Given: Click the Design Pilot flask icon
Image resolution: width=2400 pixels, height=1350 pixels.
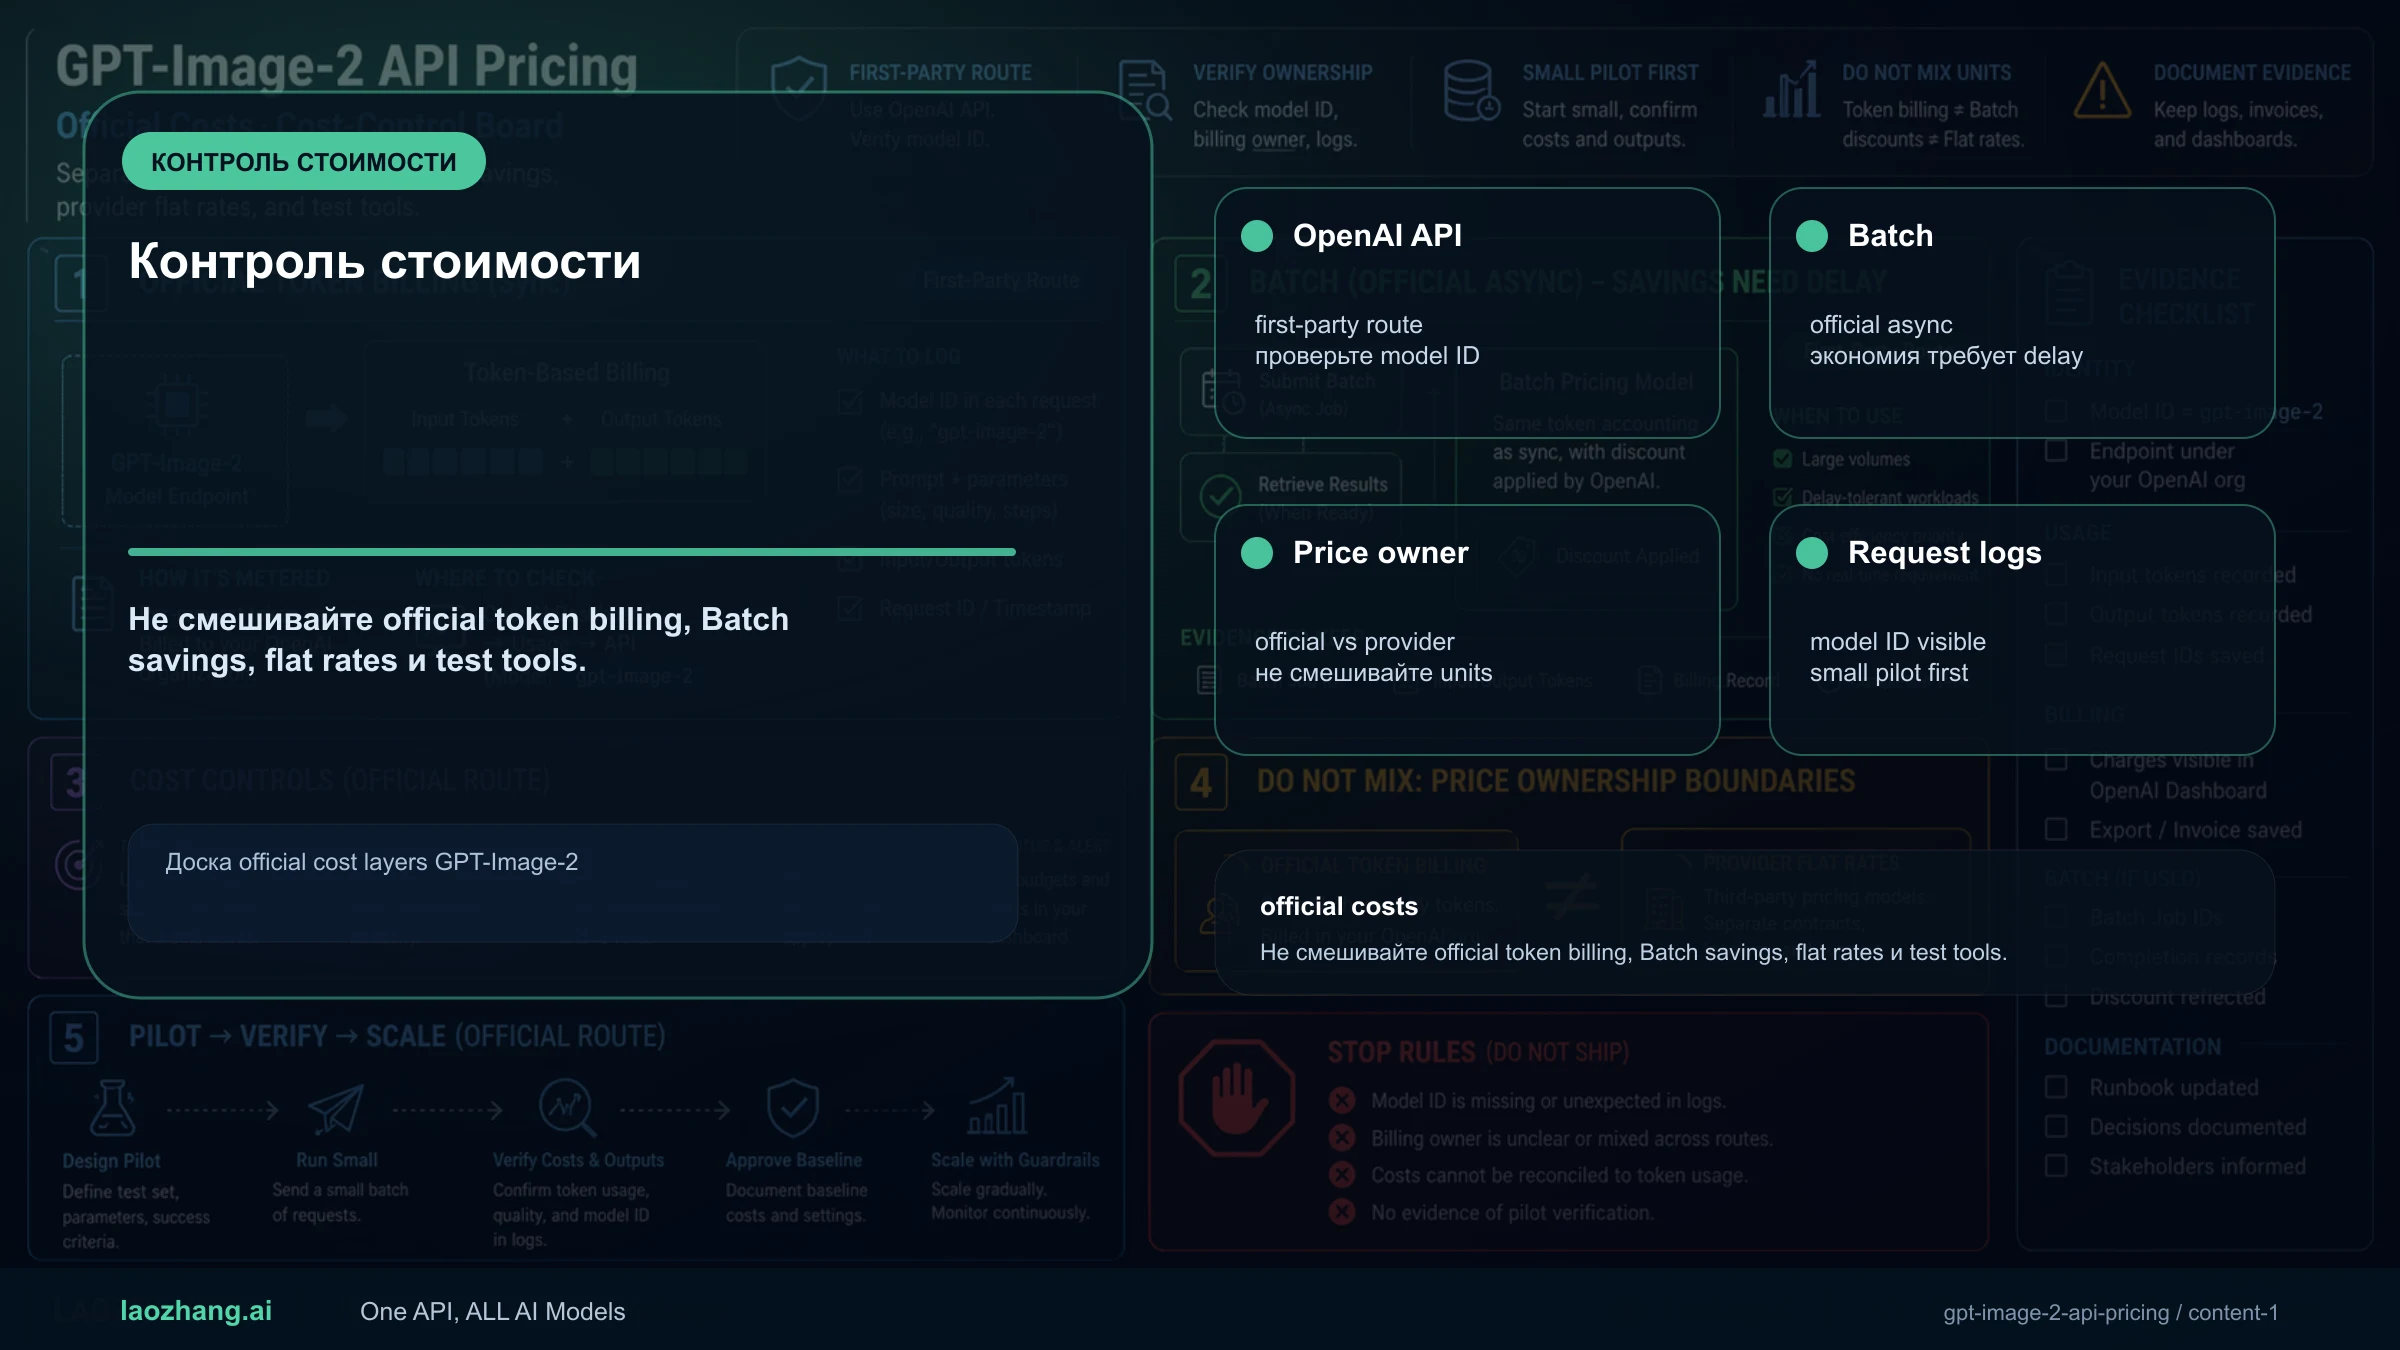Looking at the screenshot, I should pyautogui.click(x=112, y=1108).
